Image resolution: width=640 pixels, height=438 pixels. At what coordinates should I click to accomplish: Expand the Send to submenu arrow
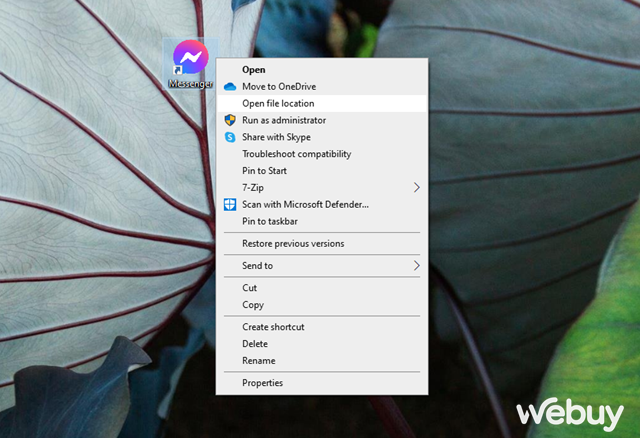point(416,266)
